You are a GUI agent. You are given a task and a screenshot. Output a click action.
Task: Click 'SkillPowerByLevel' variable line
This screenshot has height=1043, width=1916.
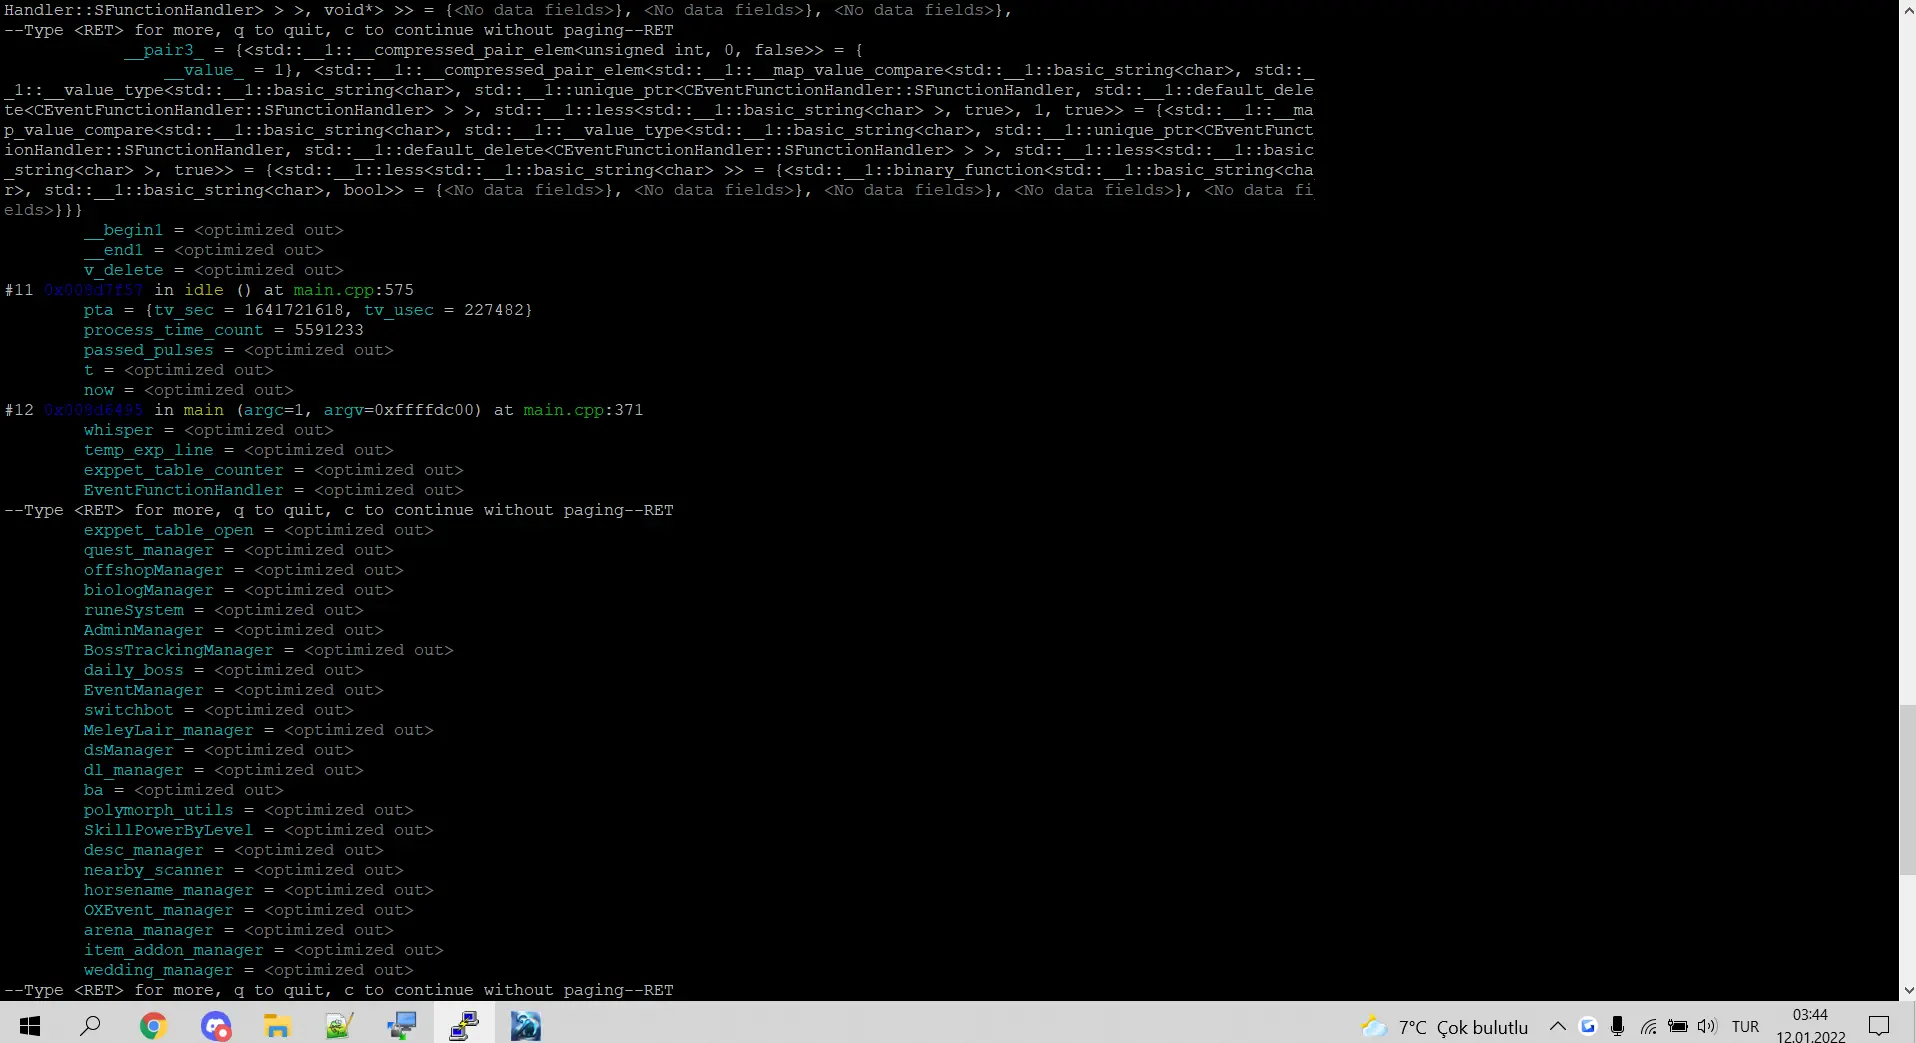coord(259,830)
